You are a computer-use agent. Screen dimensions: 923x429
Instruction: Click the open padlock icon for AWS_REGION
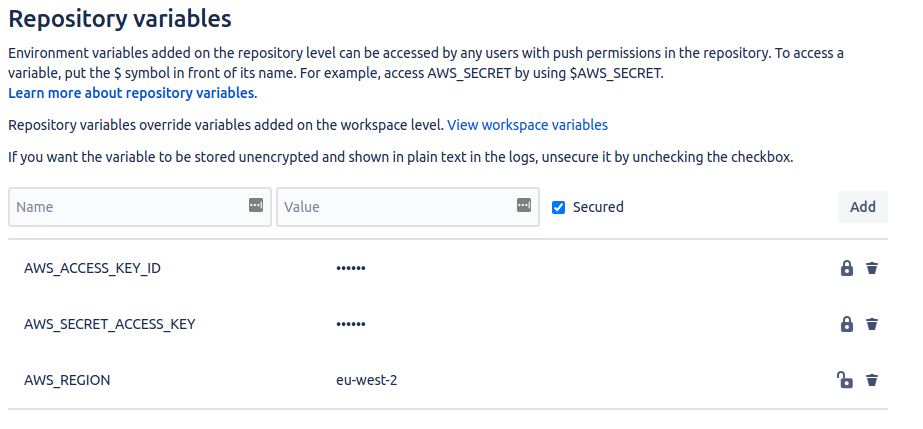(x=845, y=380)
